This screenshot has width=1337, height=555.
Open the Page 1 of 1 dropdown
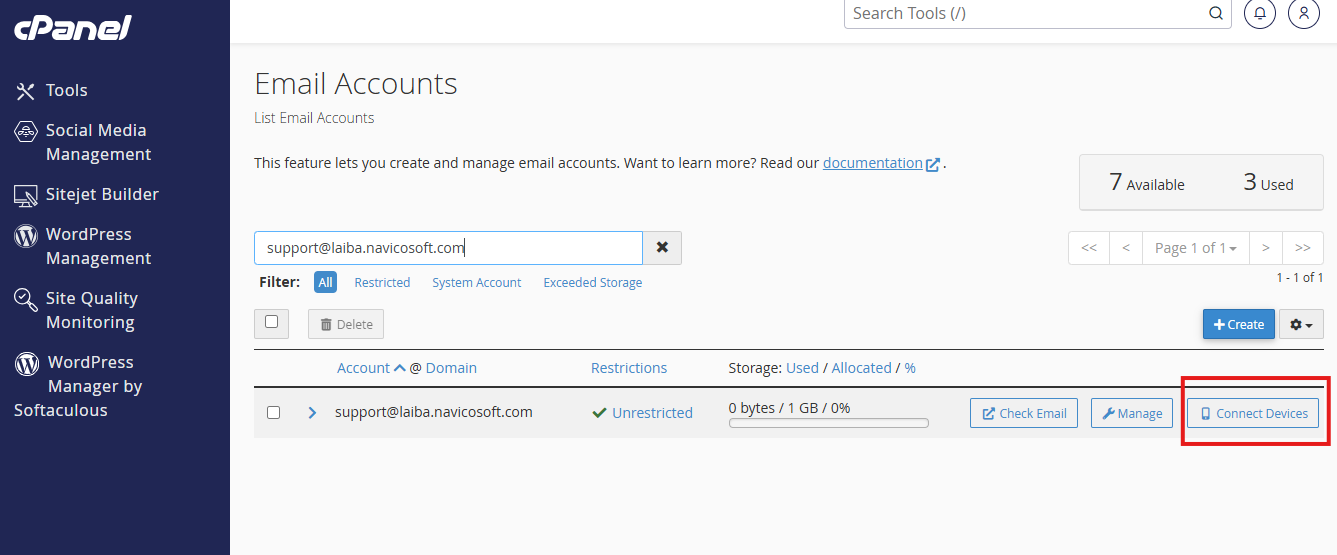1195,248
